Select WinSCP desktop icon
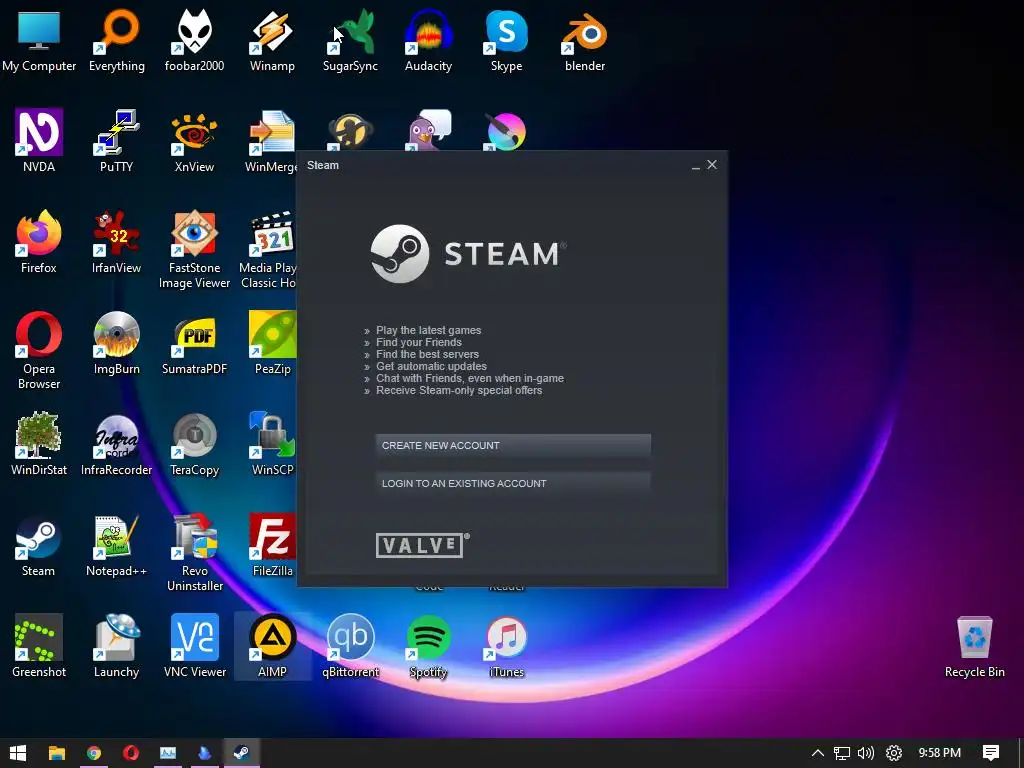 point(272,444)
